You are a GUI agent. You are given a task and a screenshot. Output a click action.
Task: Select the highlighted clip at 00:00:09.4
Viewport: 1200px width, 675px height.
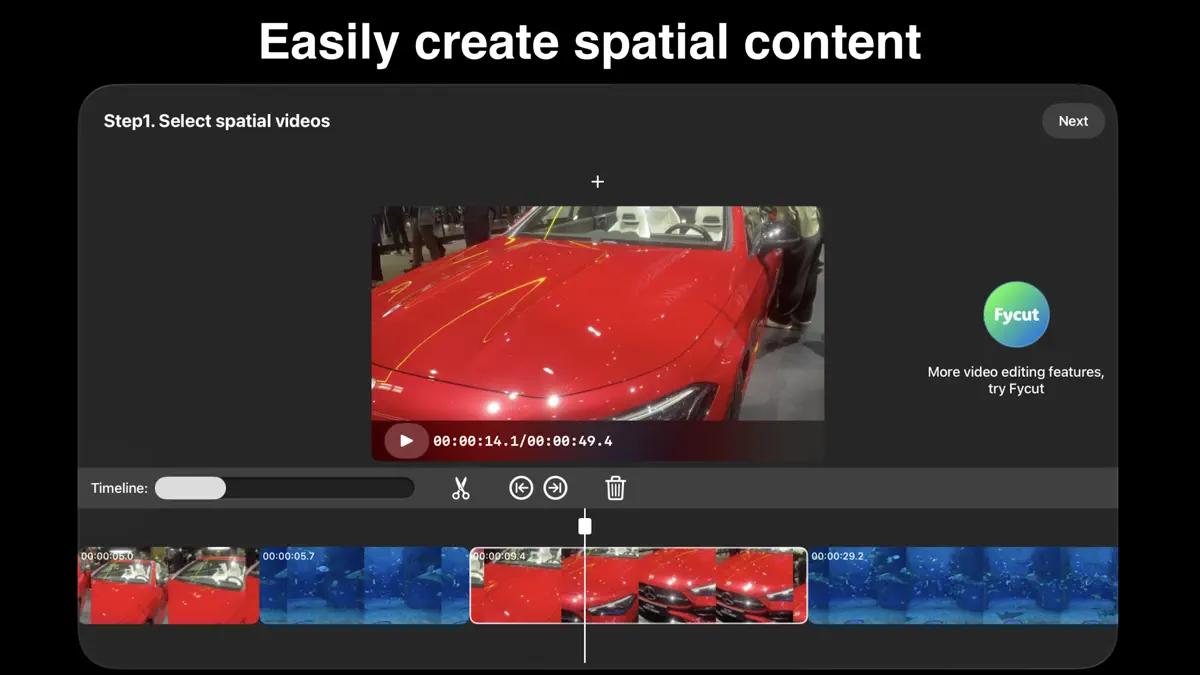(x=638, y=585)
